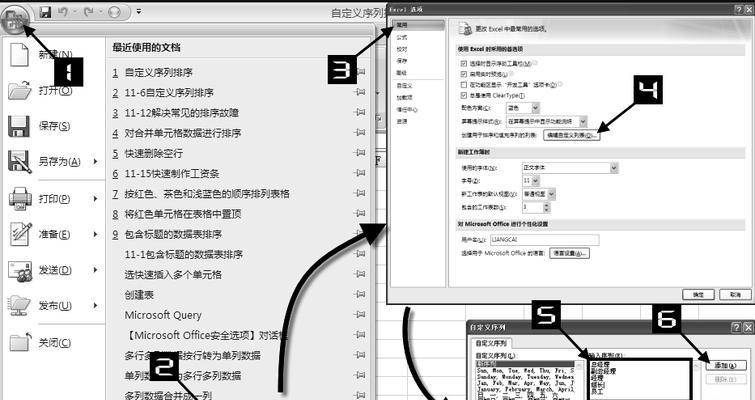755x400 pixels.
Task: Pin the recent file 11-15快速制作工资条
Action: [x=360, y=173]
